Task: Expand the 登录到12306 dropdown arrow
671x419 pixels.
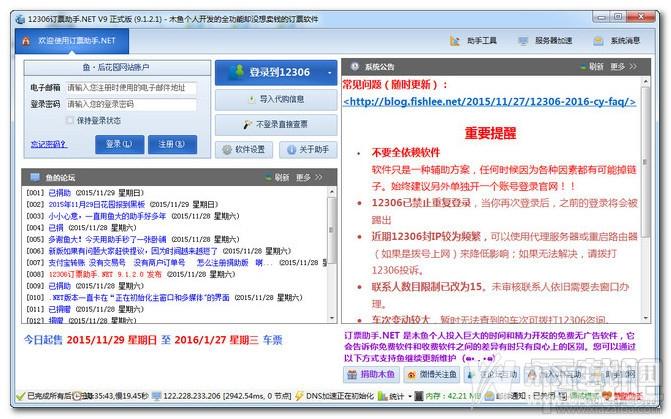Action: 330,73
